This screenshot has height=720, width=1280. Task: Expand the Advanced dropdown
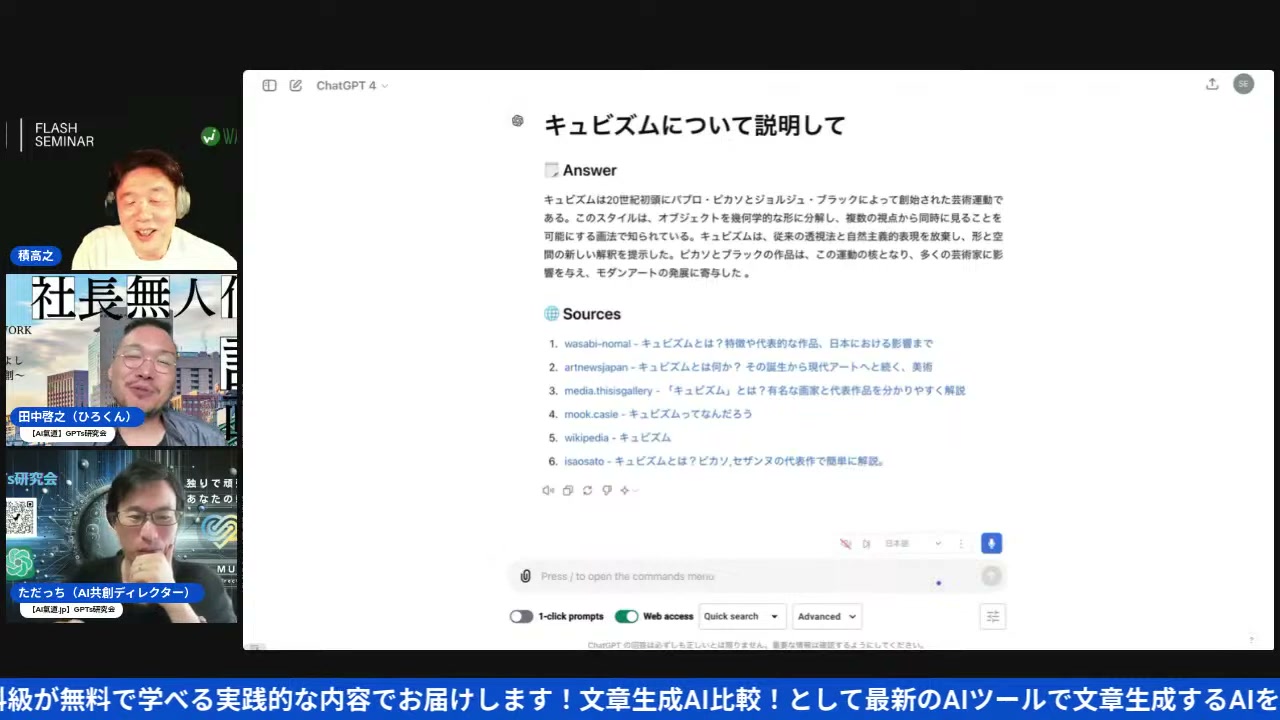826,616
